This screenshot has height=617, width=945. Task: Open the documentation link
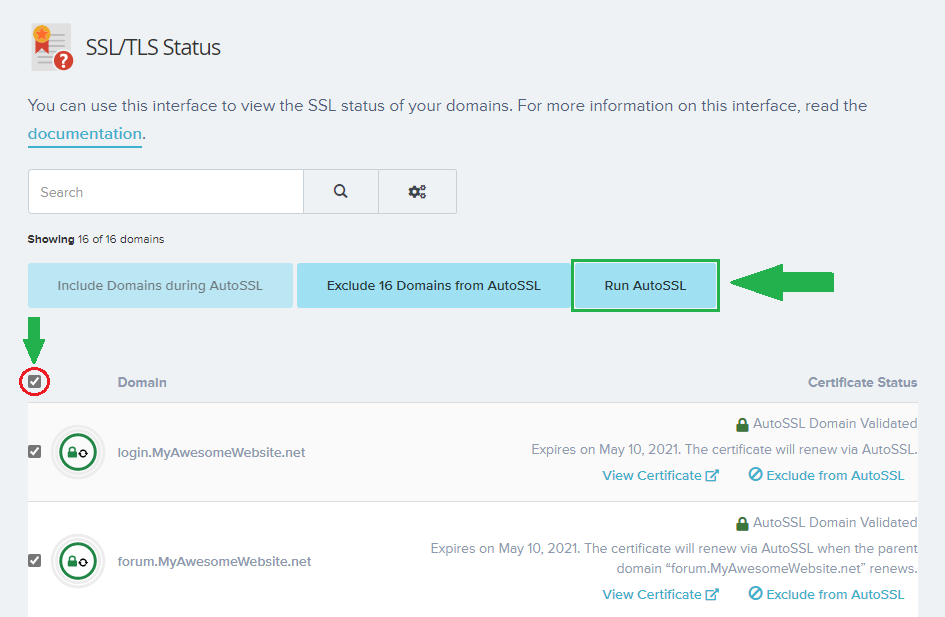click(x=85, y=134)
